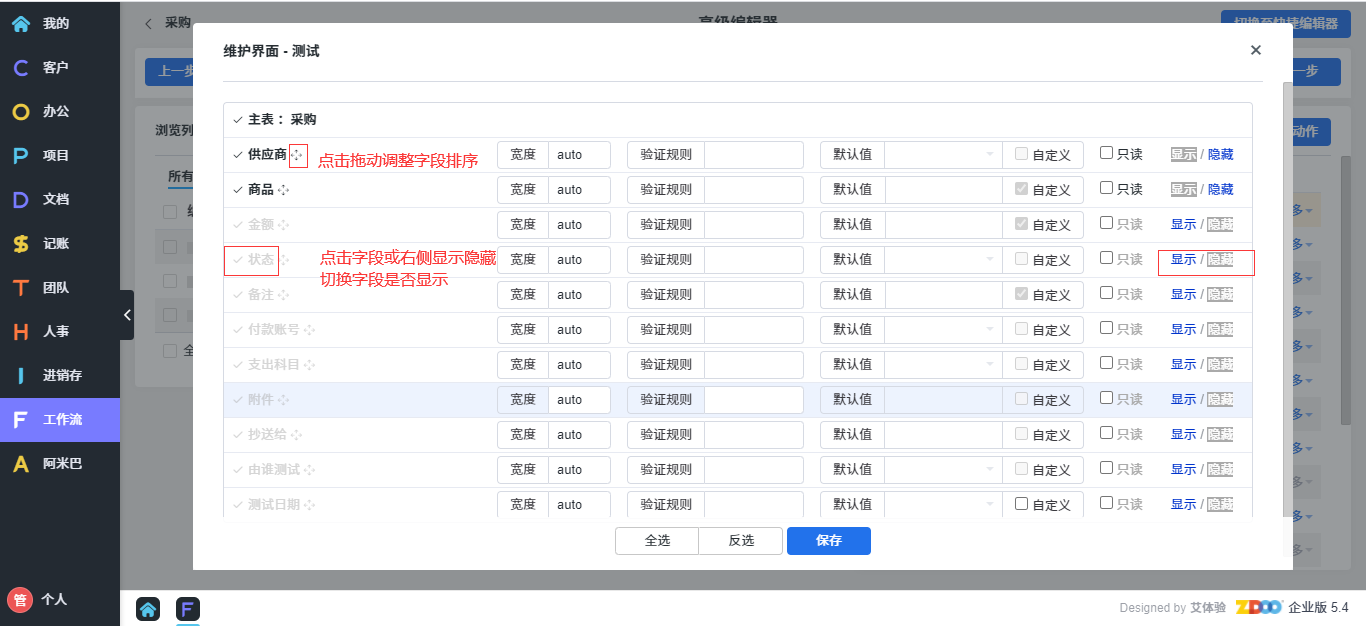The height and width of the screenshot is (626, 1366).
Task: Click the home icon in bottom bar
Action: pyautogui.click(x=148, y=609)
